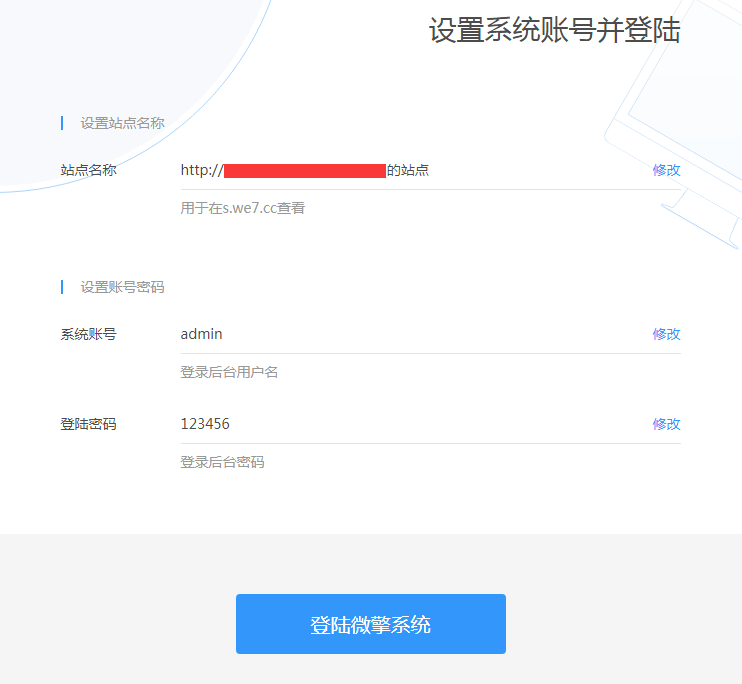Select the admin username field value
This screenshot has height=684, width=742.
[202, 334]
